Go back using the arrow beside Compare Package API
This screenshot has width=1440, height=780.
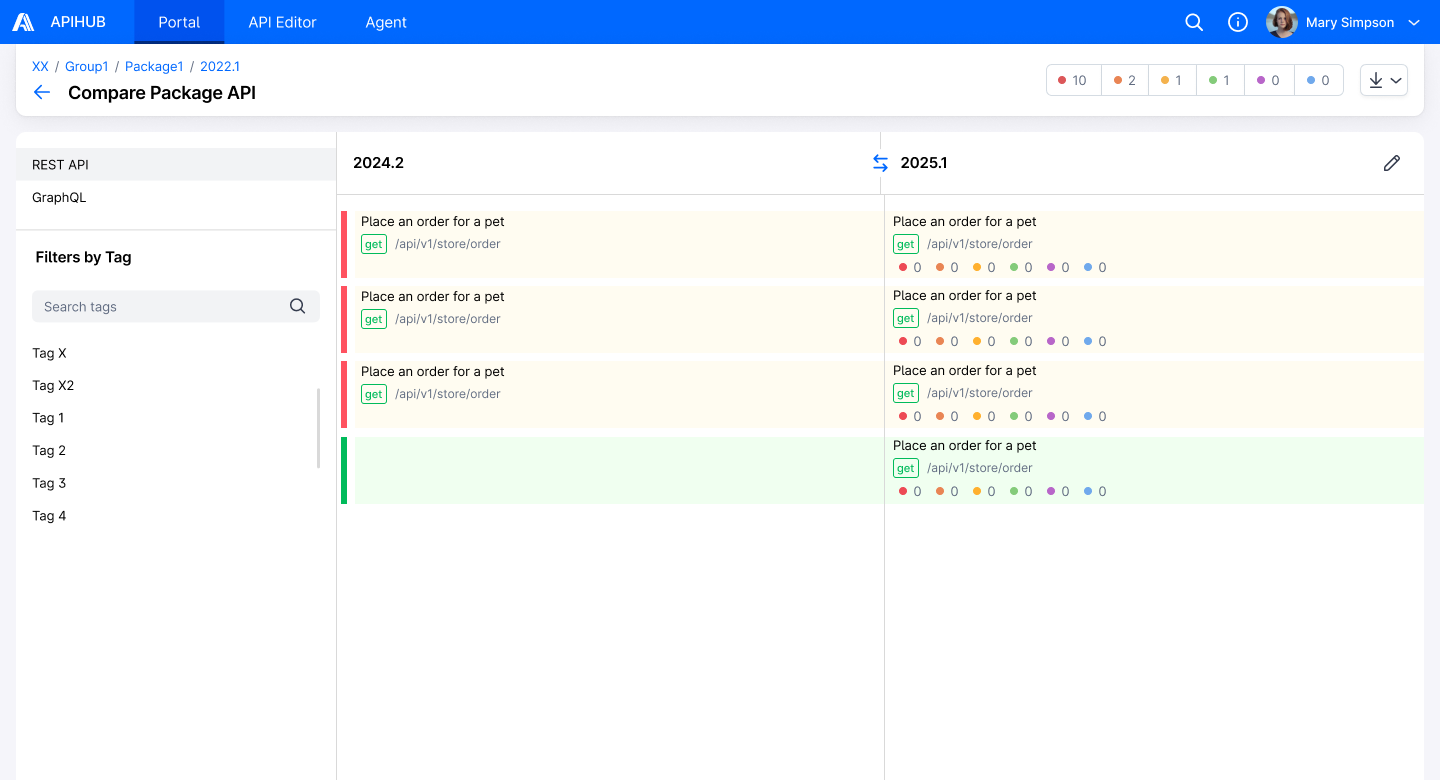(42, 92)
